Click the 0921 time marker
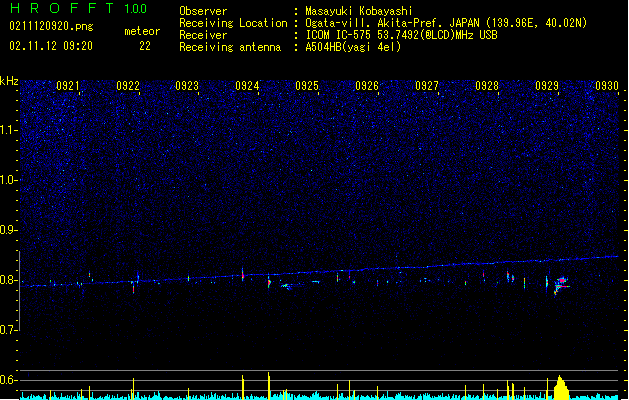This screenshot has width=629, height=400. (x=68, y=86)
